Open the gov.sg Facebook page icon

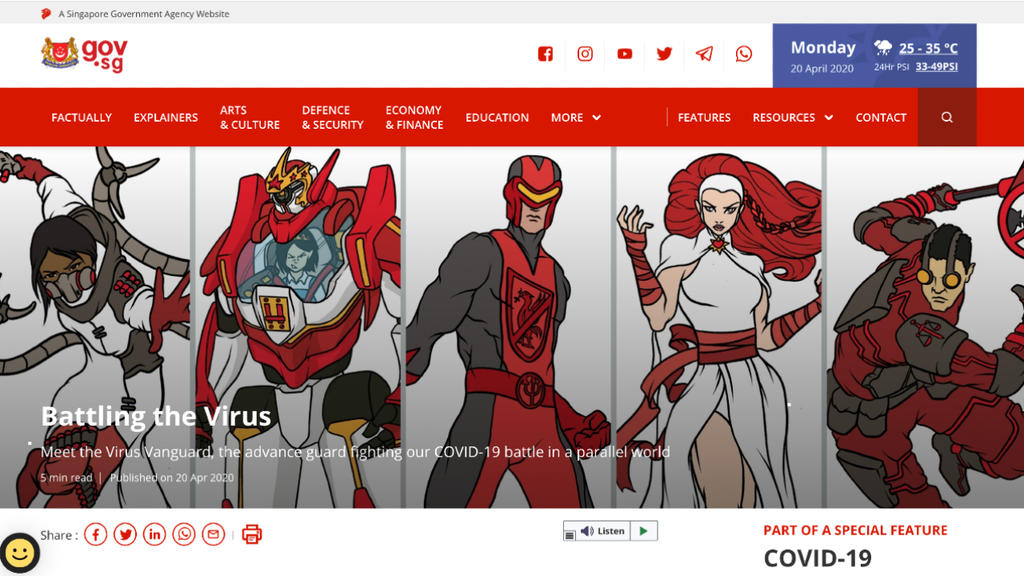545,54
